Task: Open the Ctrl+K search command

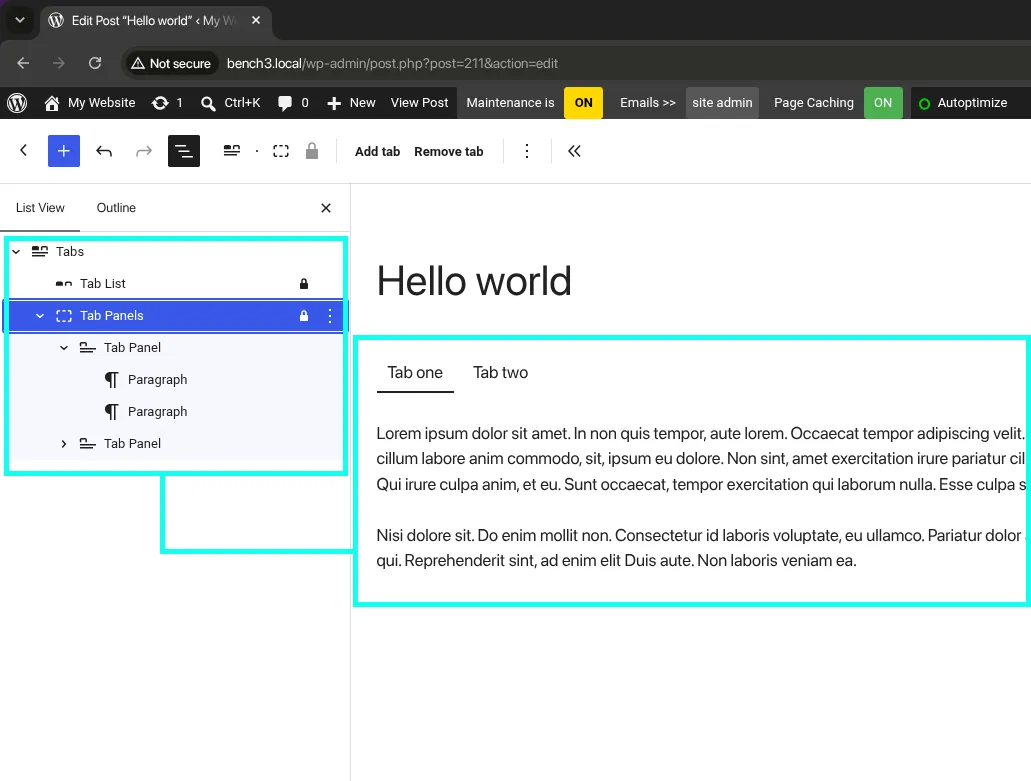Action: [x=231, y=103]
